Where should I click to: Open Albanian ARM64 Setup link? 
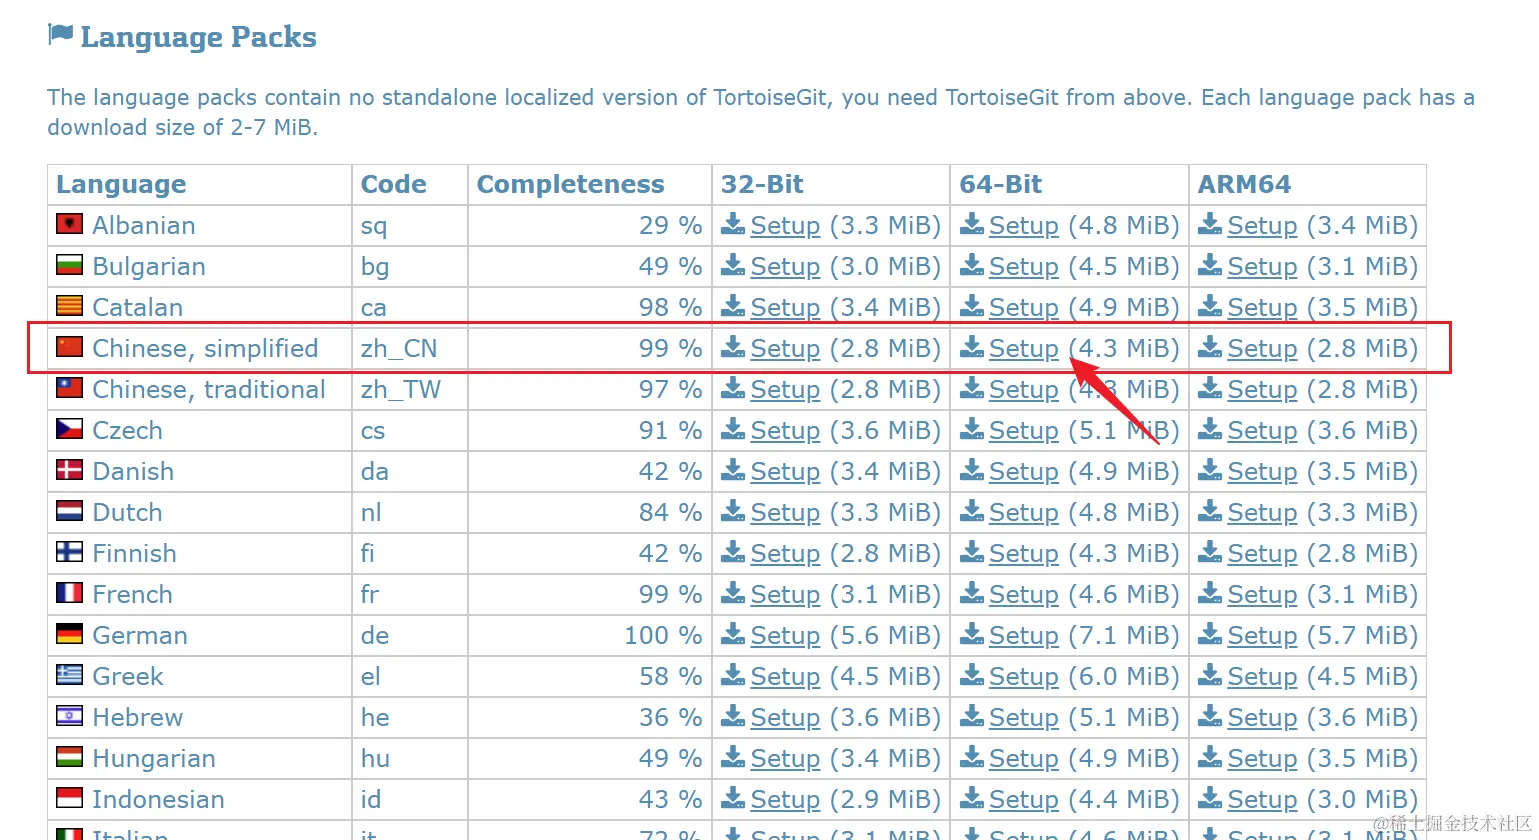tap(1262, 225)
